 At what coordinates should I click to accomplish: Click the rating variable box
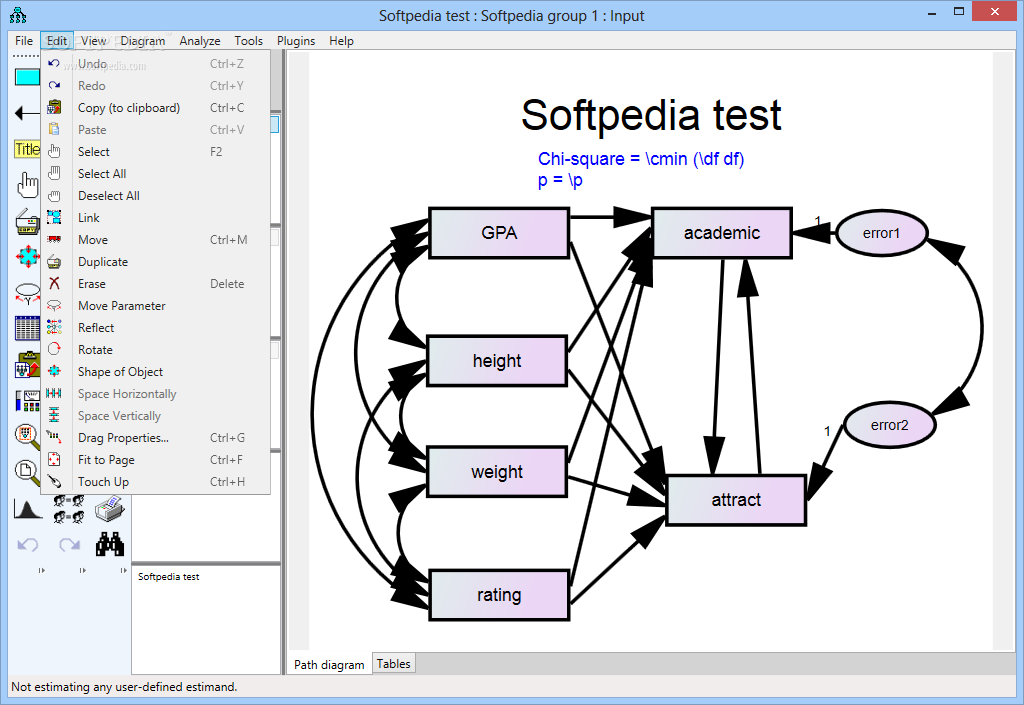(499, 595)
